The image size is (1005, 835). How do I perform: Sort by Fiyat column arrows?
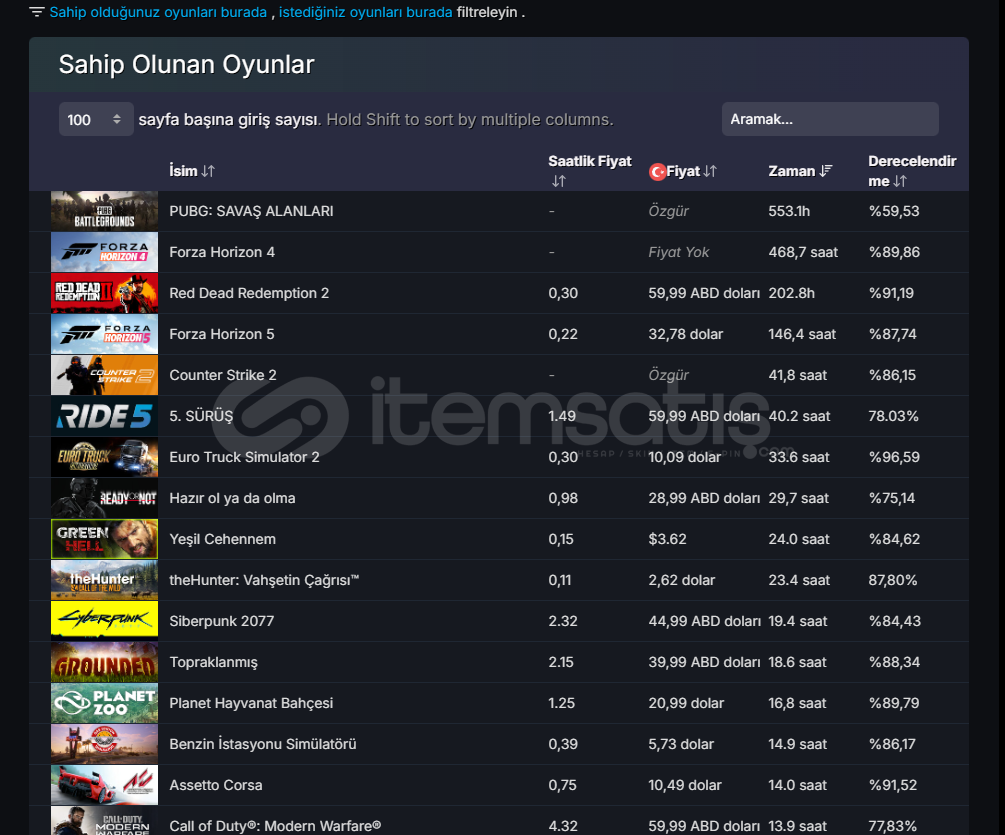pos(710,171)
